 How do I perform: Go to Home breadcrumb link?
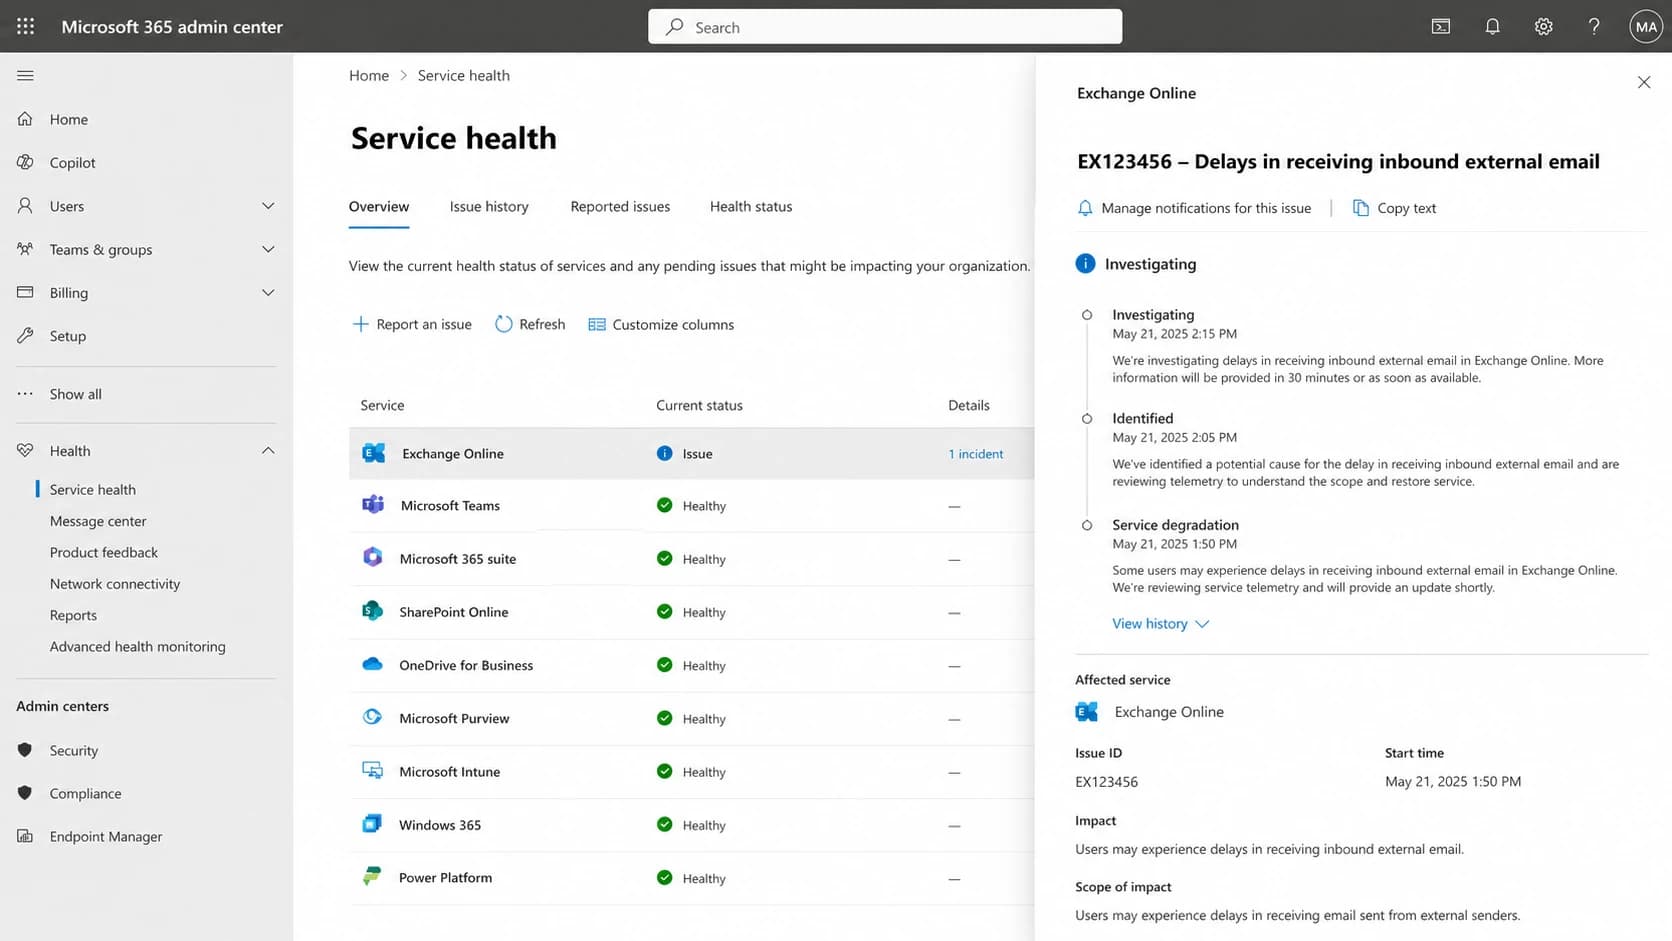369,75
